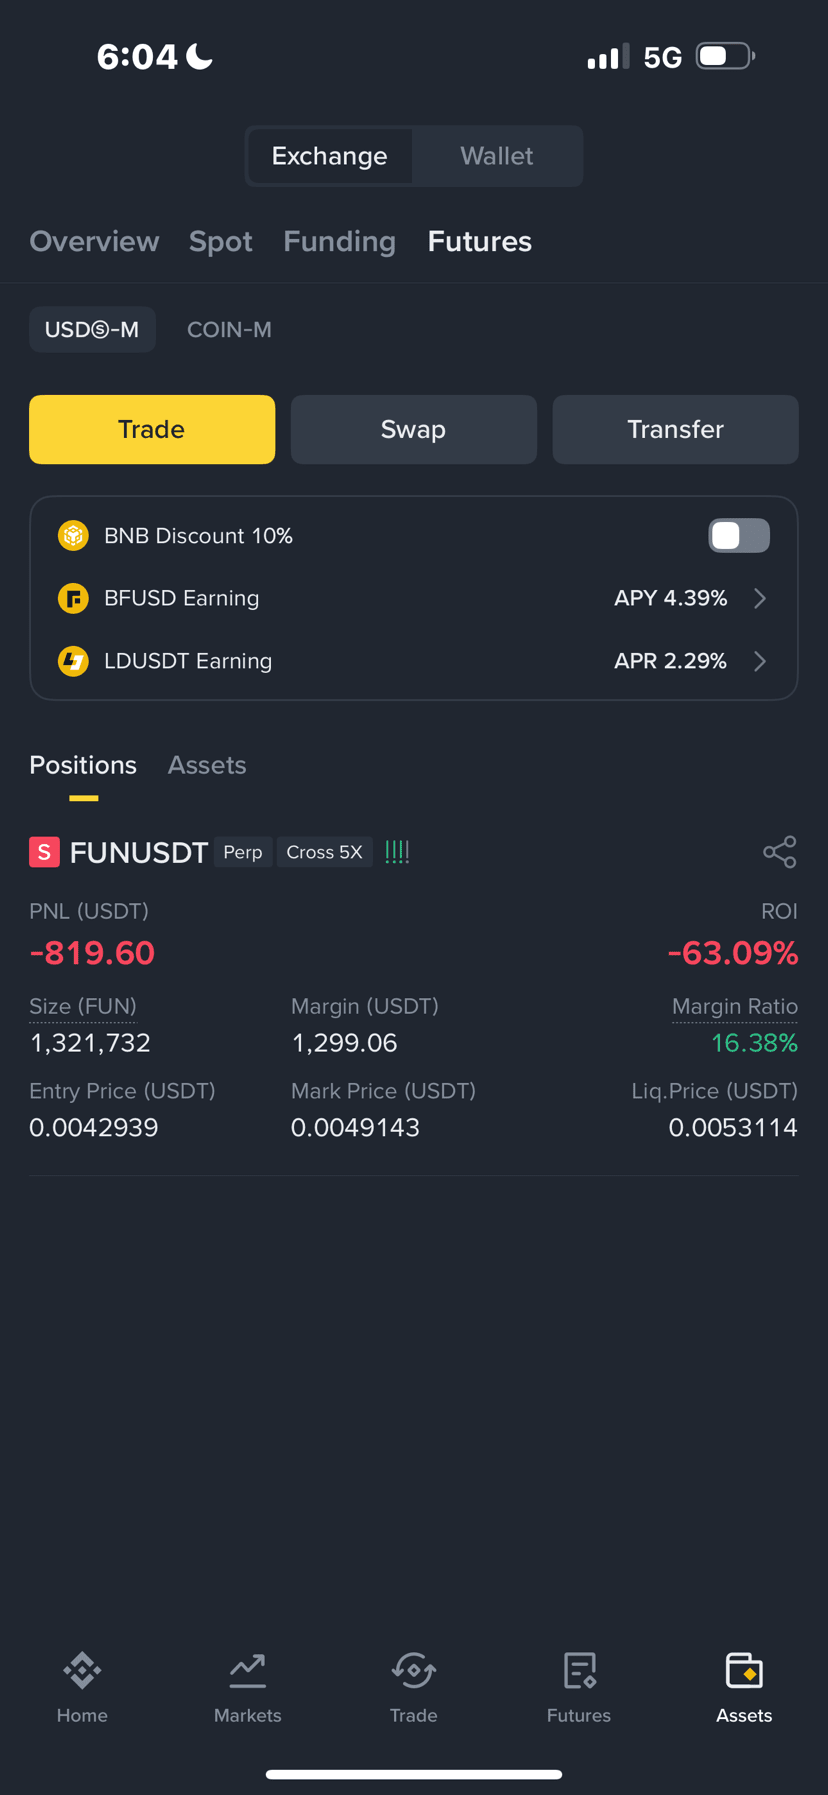The height and width of the screenshot is (1795, 828).
Task: Tap the PNL value -819.60
Action: coord(92,953)
